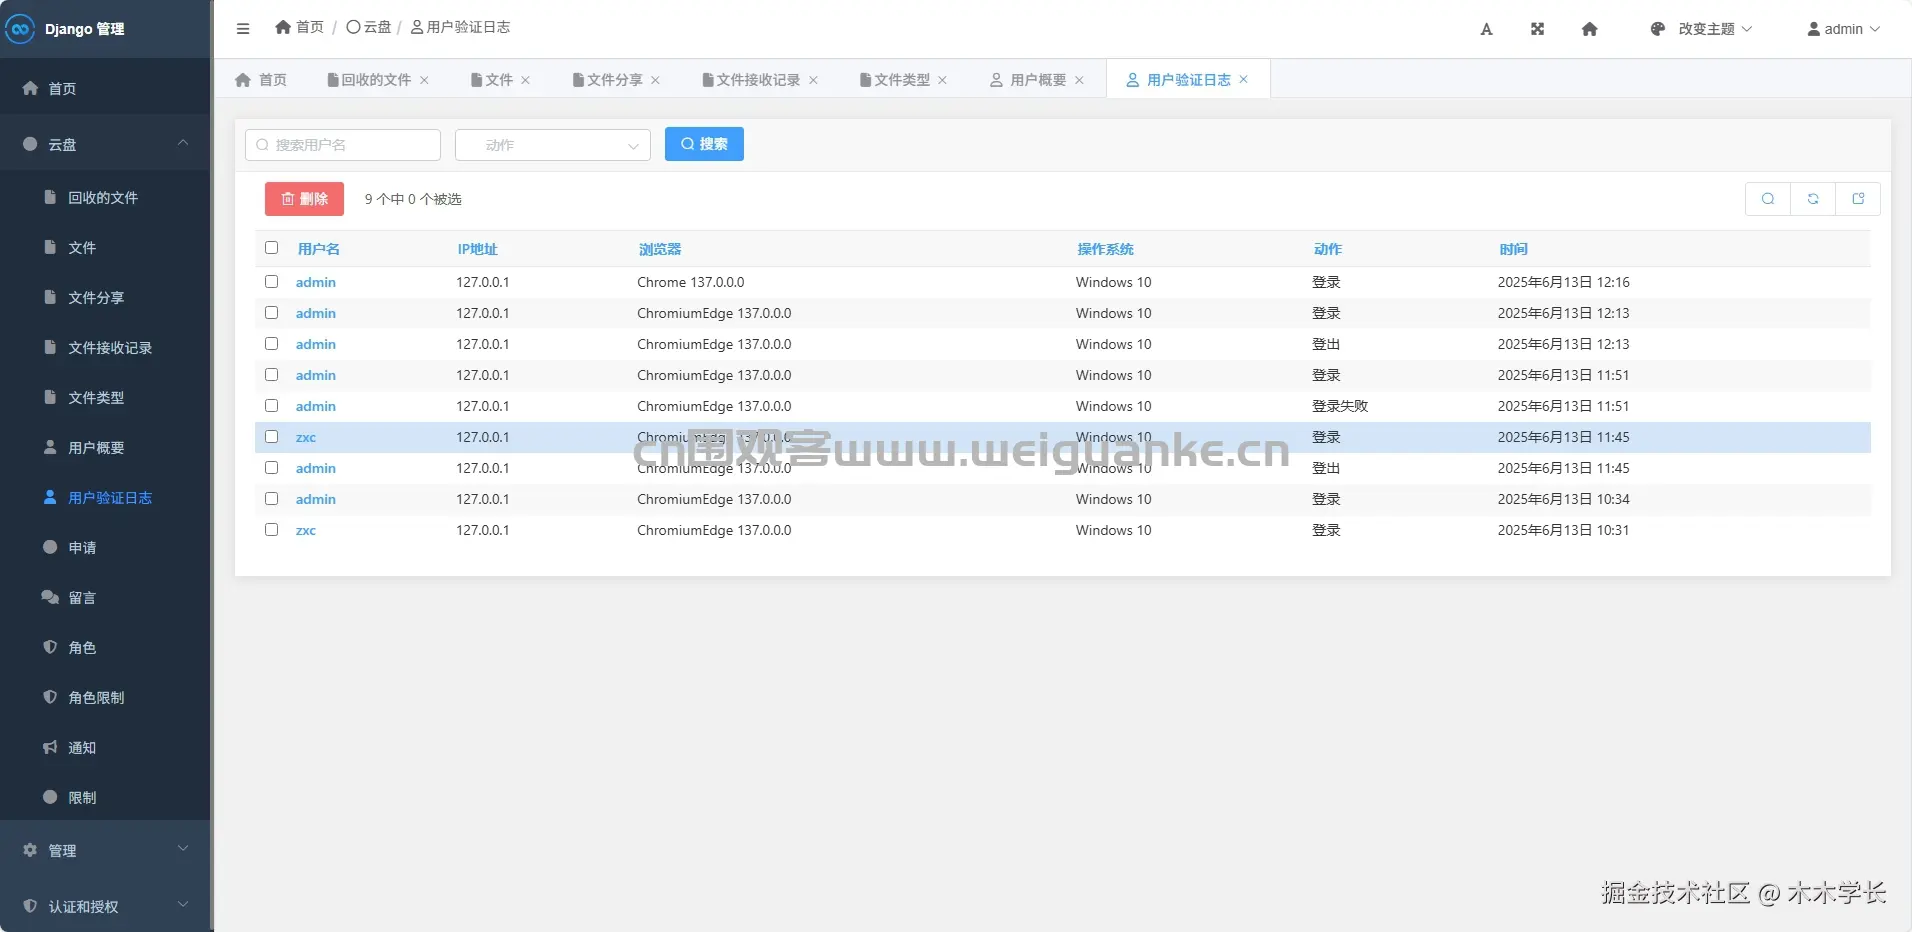Screen dimensions: 1912x932
Task: Open the admin user menu
Action: pos(1843,29)
